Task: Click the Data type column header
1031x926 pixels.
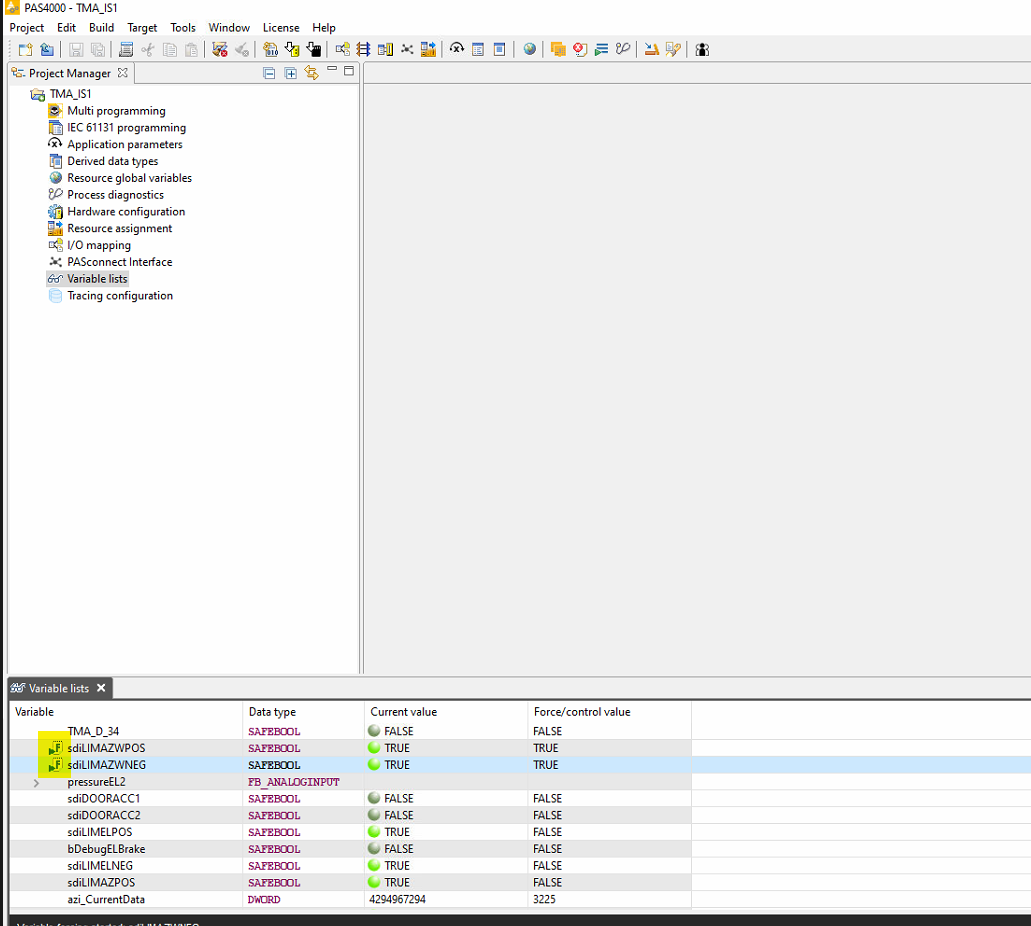Action: point(303,712)
